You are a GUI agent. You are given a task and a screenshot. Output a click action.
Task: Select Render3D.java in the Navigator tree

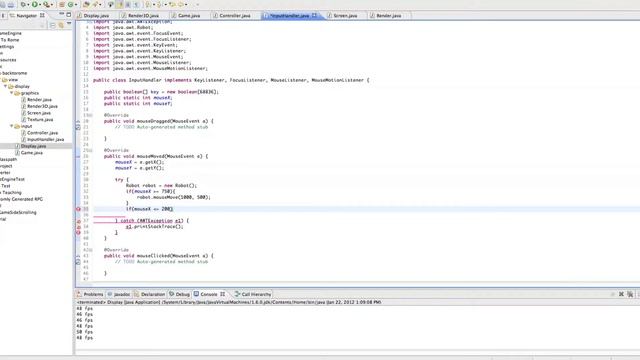42,106
